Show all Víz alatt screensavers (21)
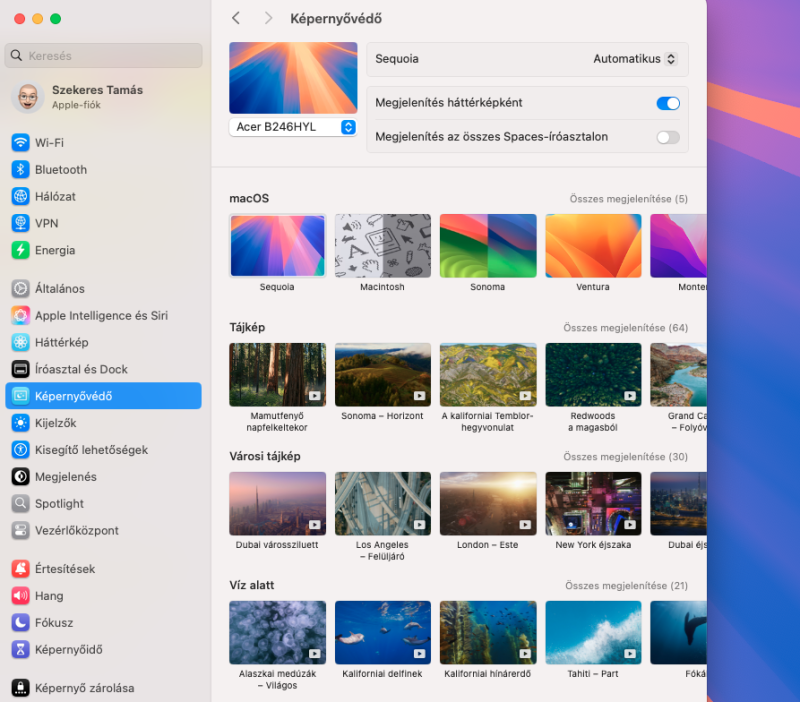Viewport: 800px width, 702px height. click(x=627, y=586)
